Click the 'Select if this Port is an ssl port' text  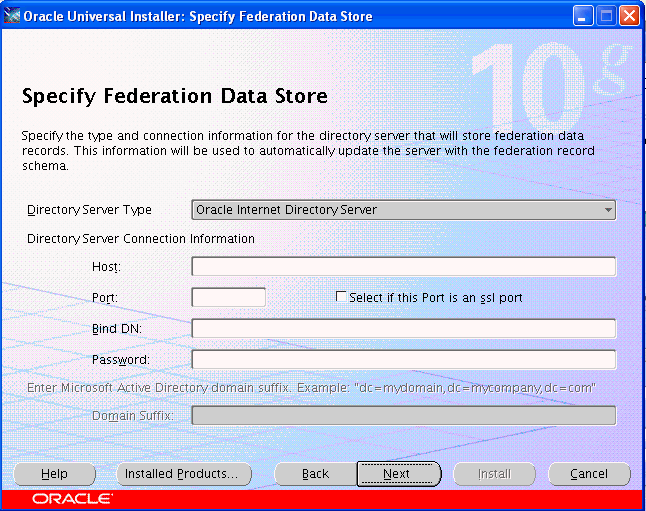[436, 298]
